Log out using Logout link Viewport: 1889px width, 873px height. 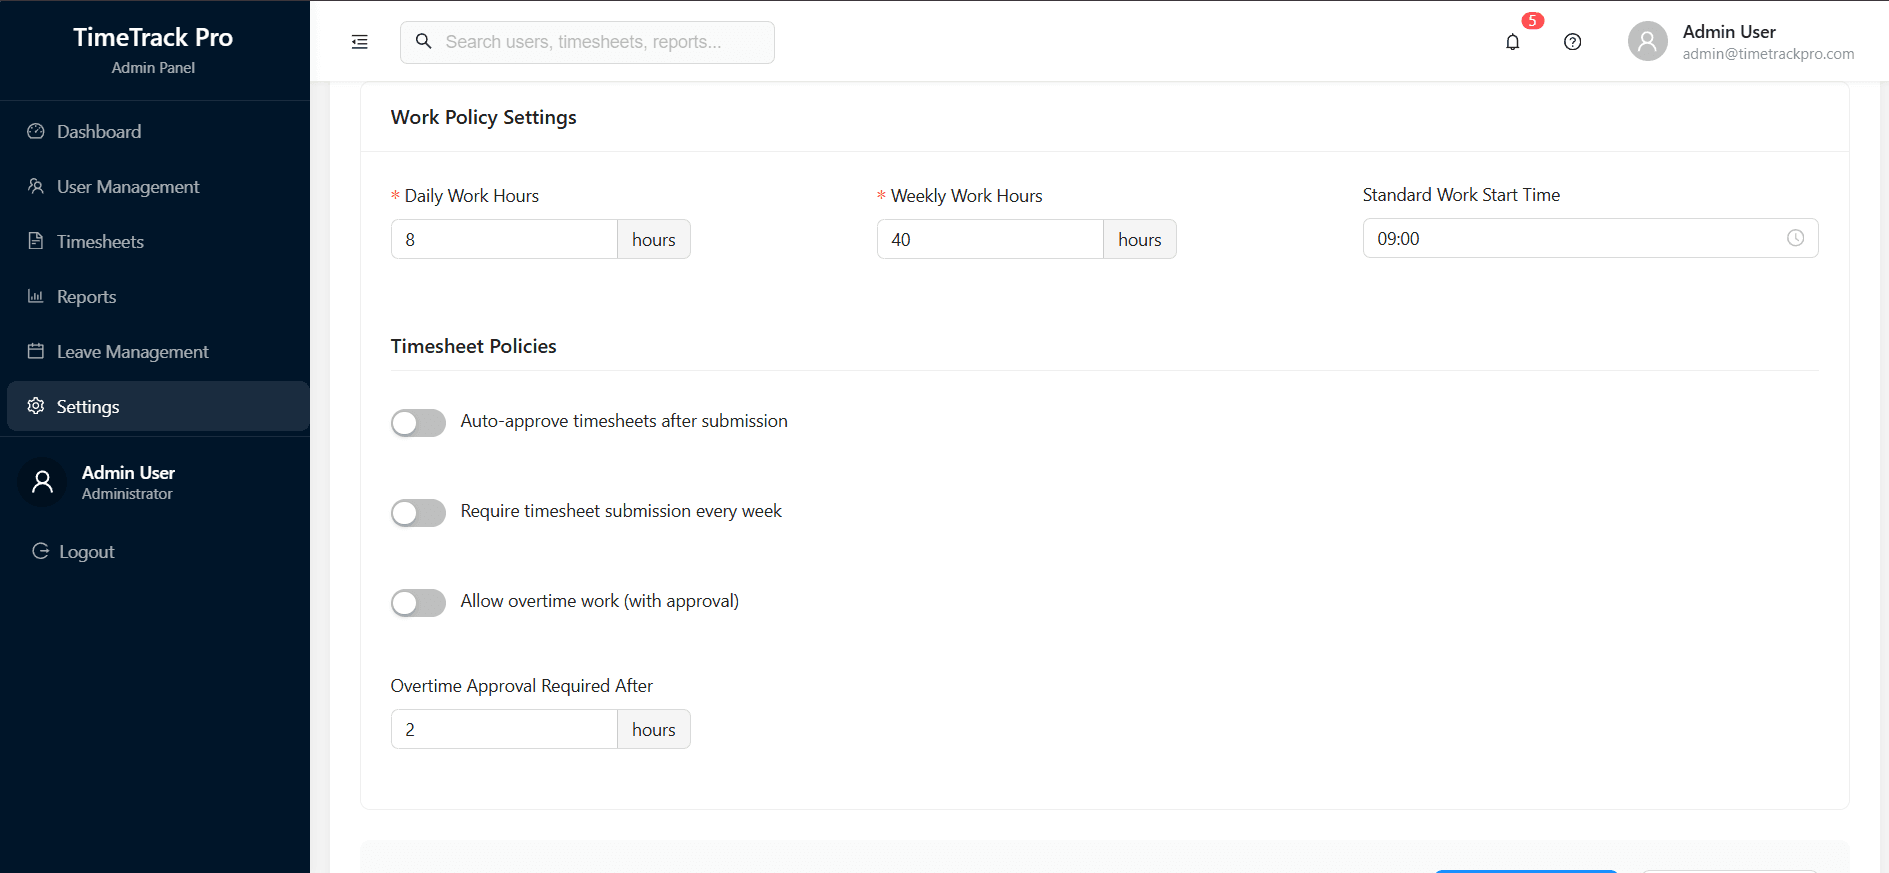click(x=86, y=552)
